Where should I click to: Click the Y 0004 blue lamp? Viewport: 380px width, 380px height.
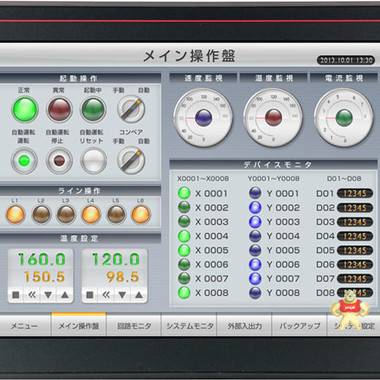[x=255, y=236]
